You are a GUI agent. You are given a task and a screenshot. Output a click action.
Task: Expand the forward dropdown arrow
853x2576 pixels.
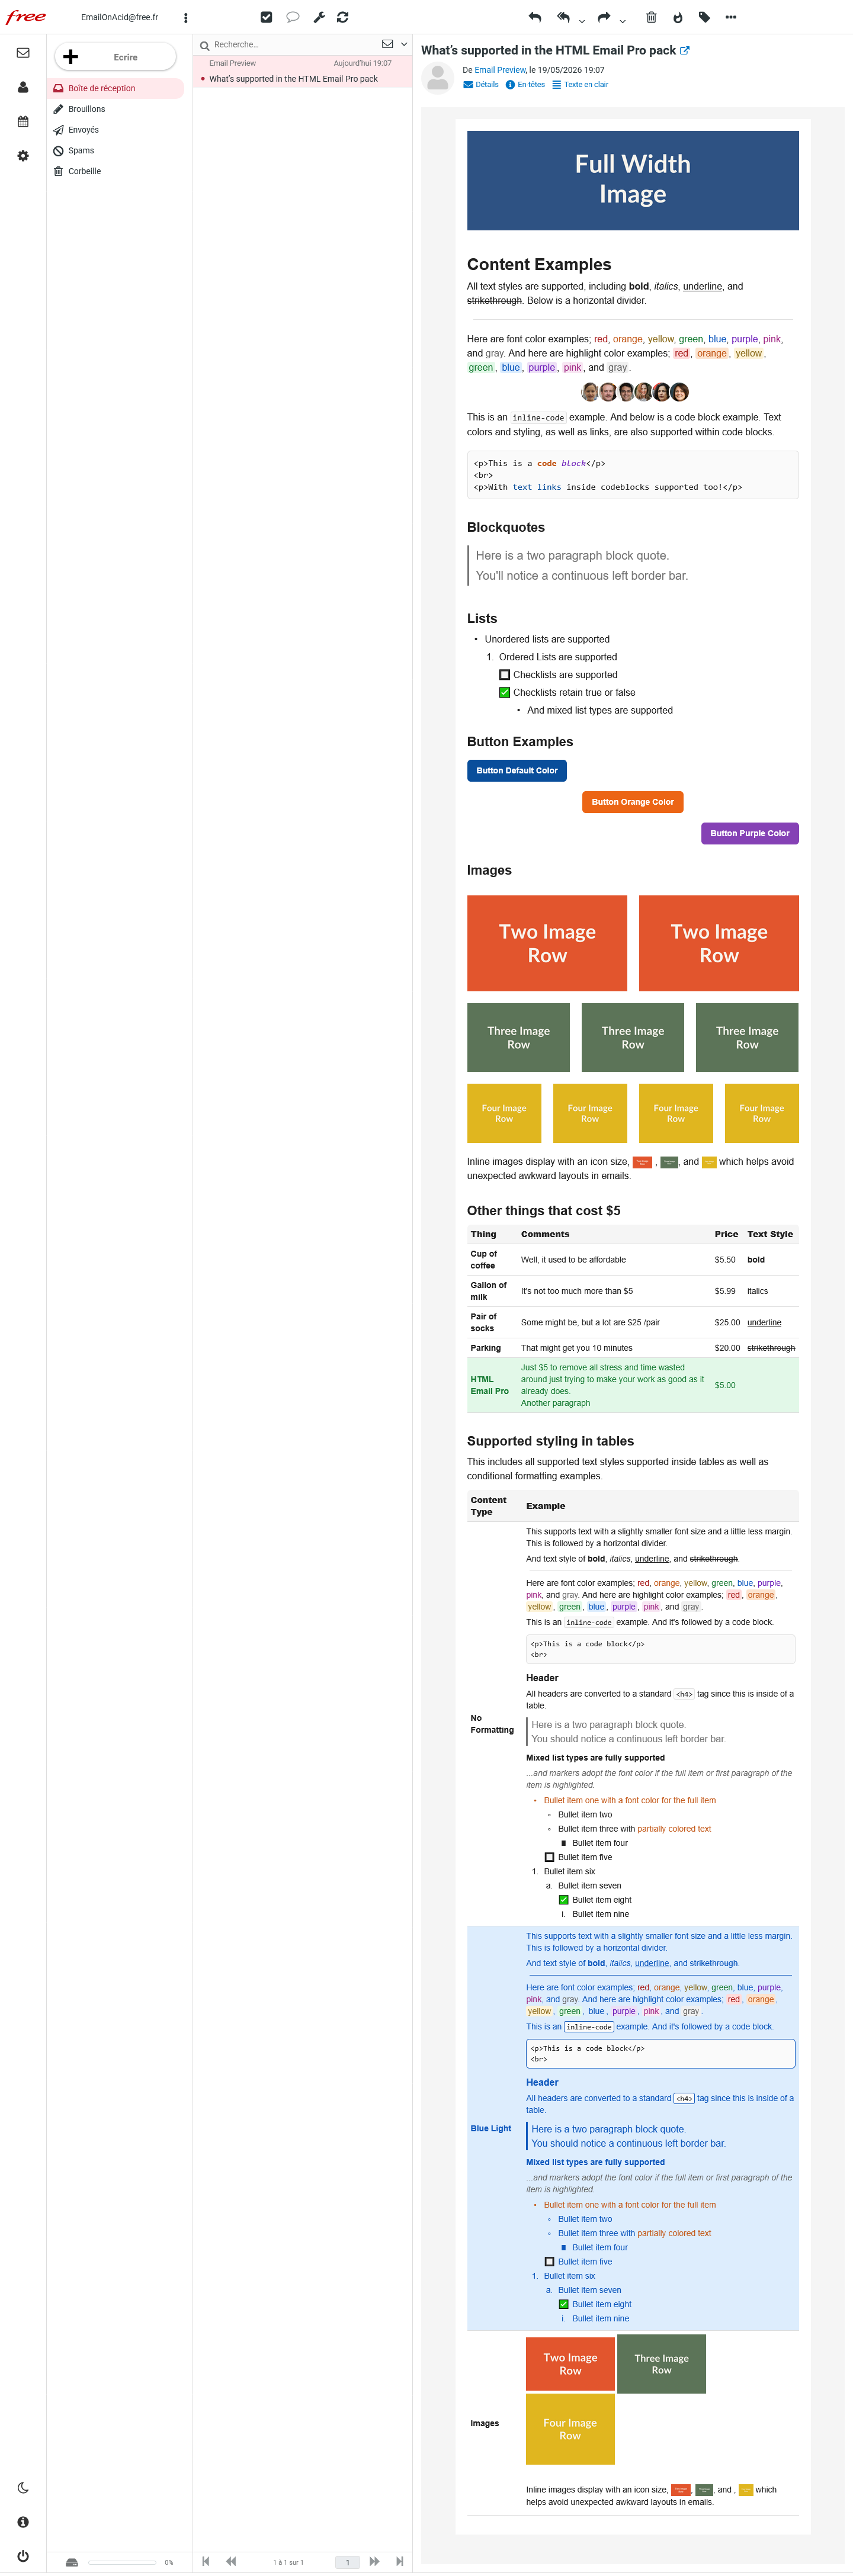(x=623, y=20)
